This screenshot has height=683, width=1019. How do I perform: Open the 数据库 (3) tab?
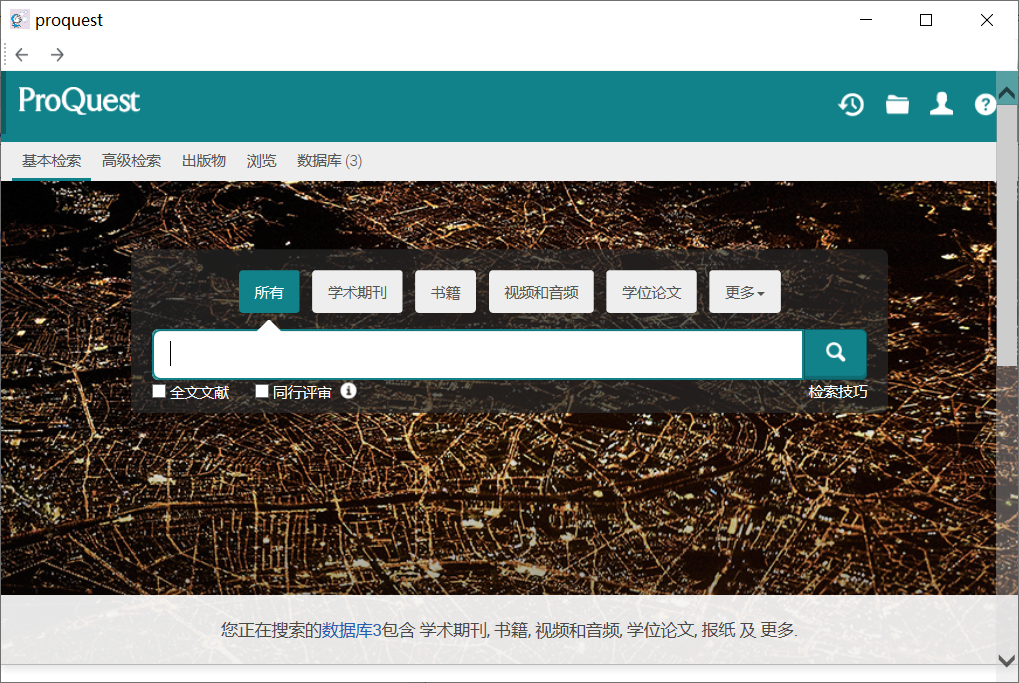pos(329,161)
